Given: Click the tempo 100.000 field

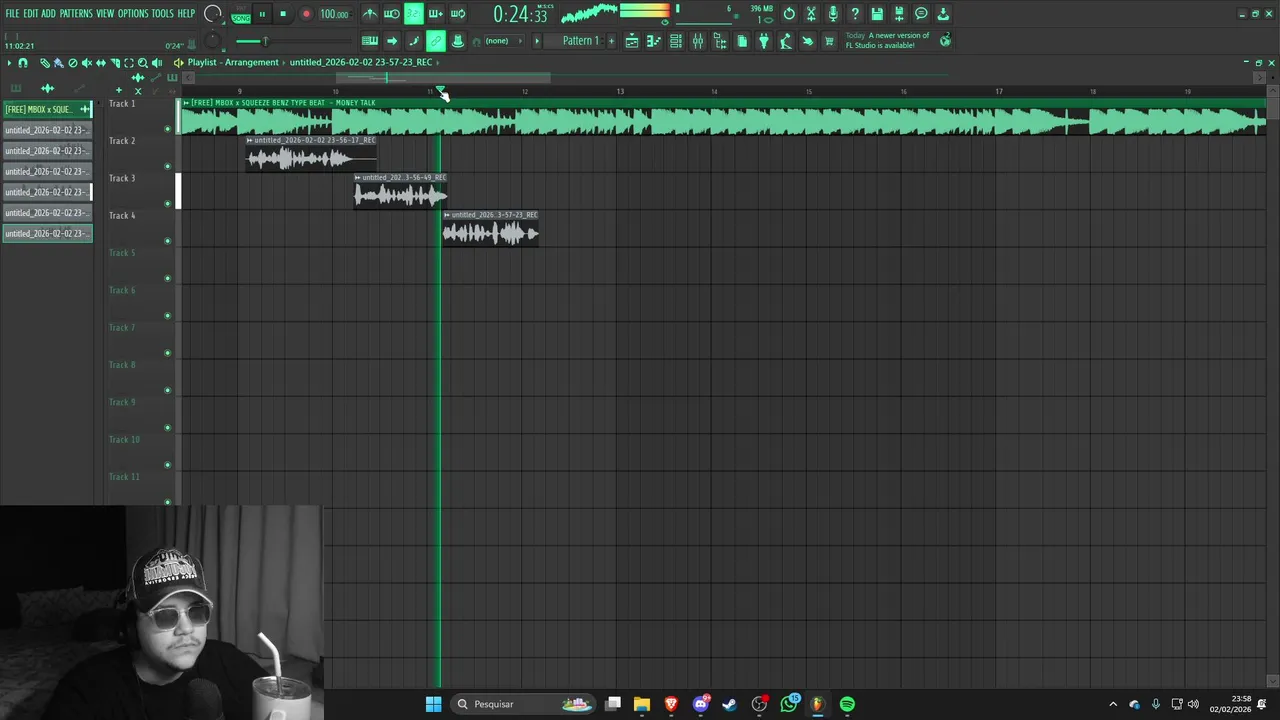Looking at the screenshot, I should tap(334, 14).
